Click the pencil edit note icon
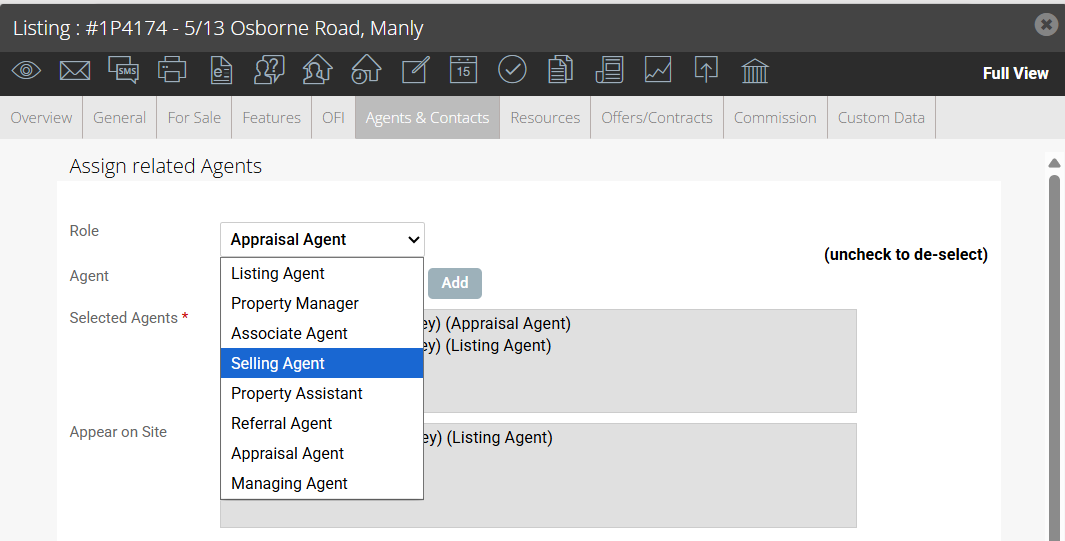This screenshot has width=1065, height=541. tap(415, 70)
